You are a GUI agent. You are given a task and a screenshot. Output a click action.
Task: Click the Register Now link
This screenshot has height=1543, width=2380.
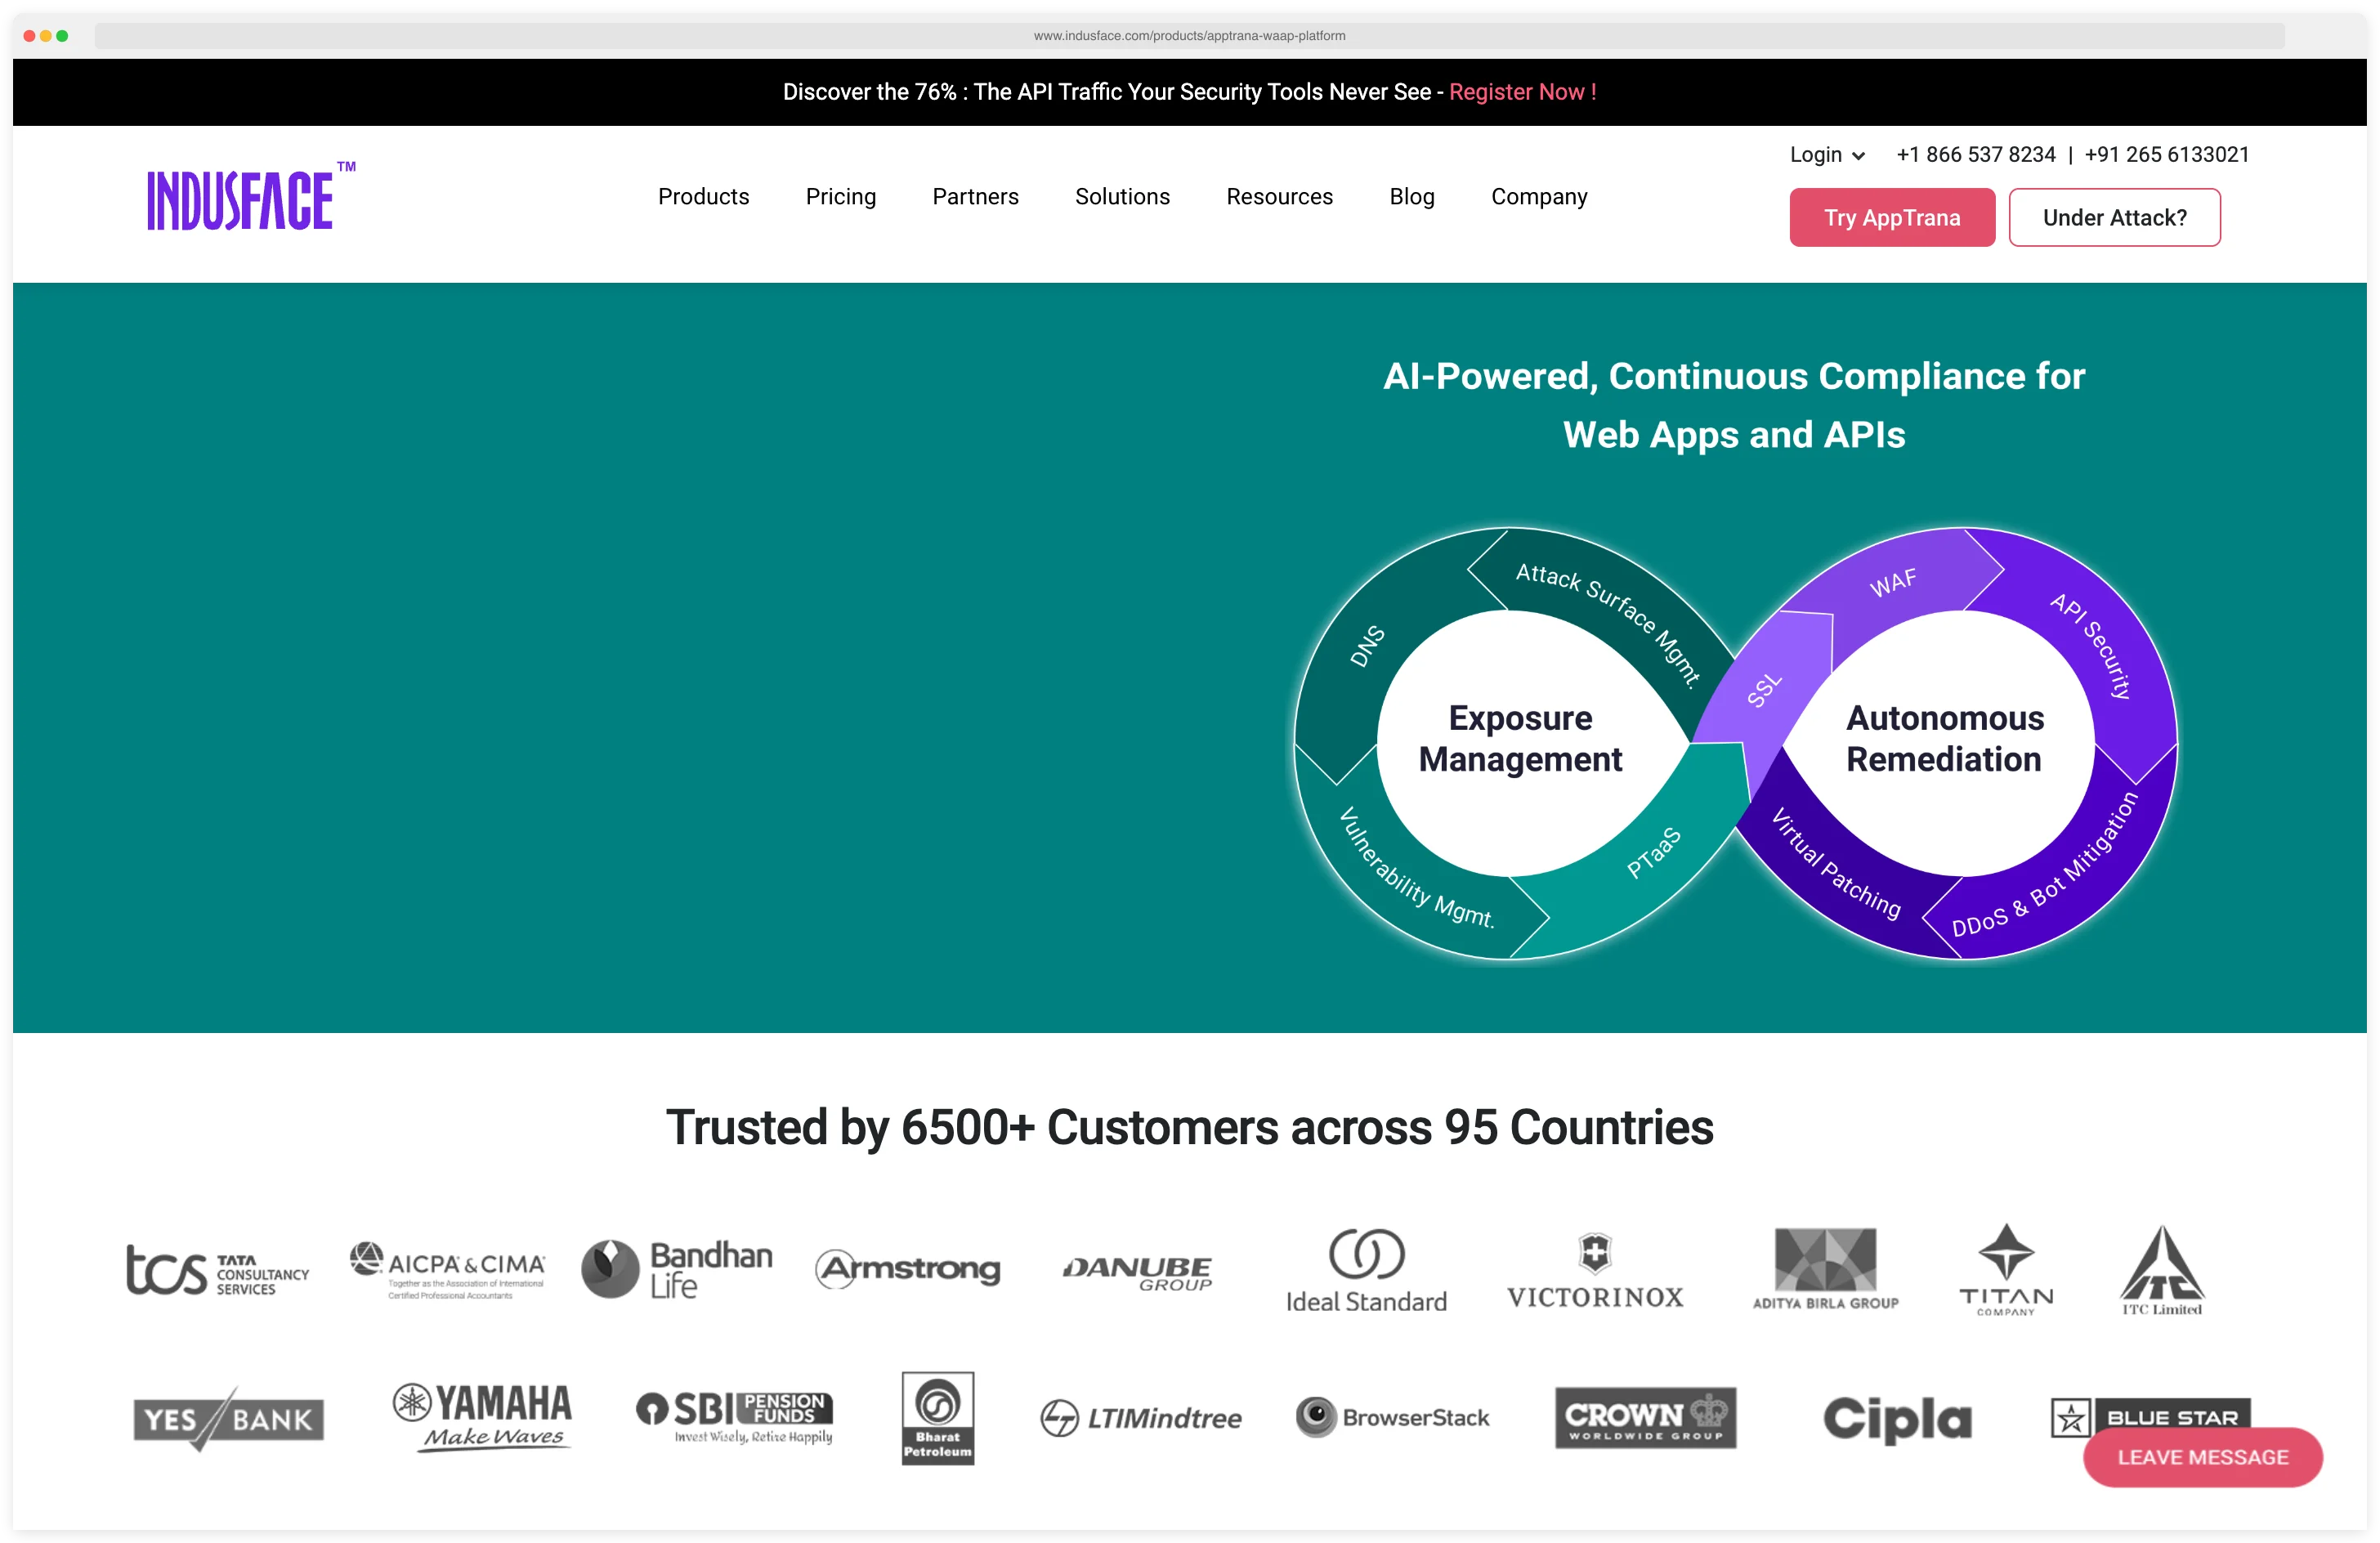1521,91
